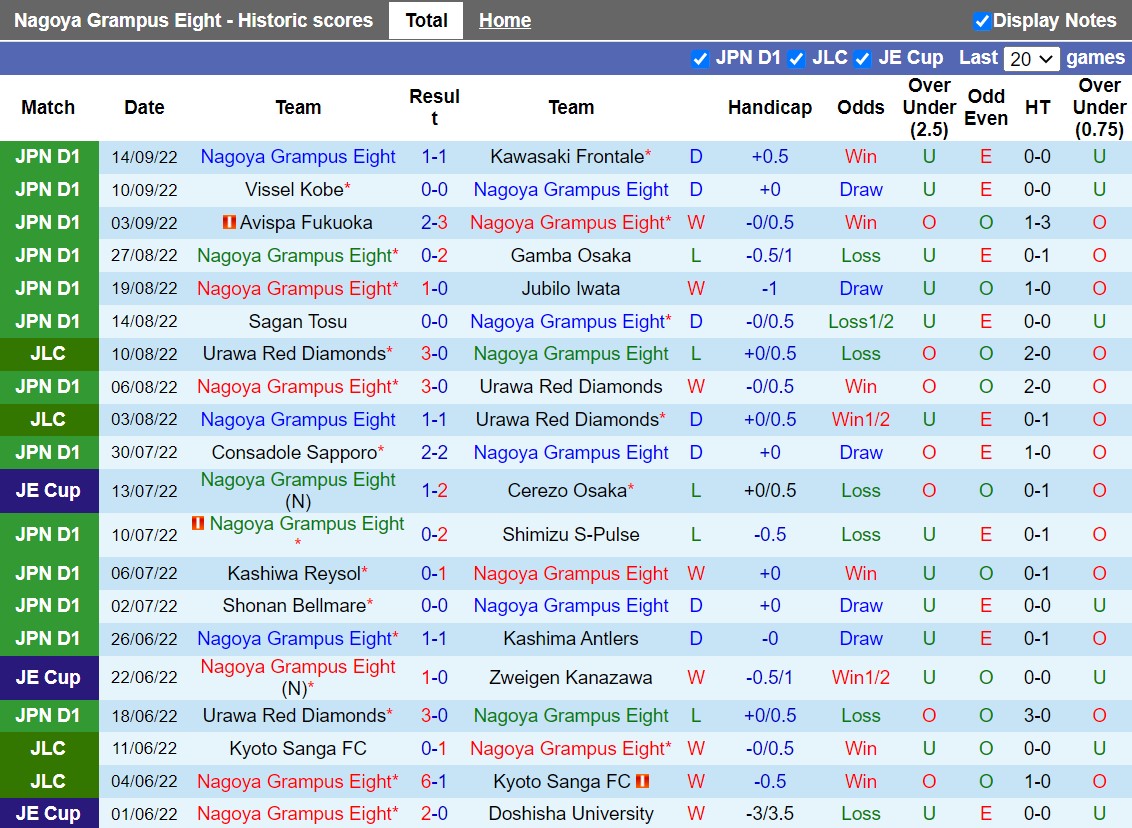The image size is (1132, 828).
Task: Click the JE Cup badge for 13/07/22
Action: (x=48, y=490)
